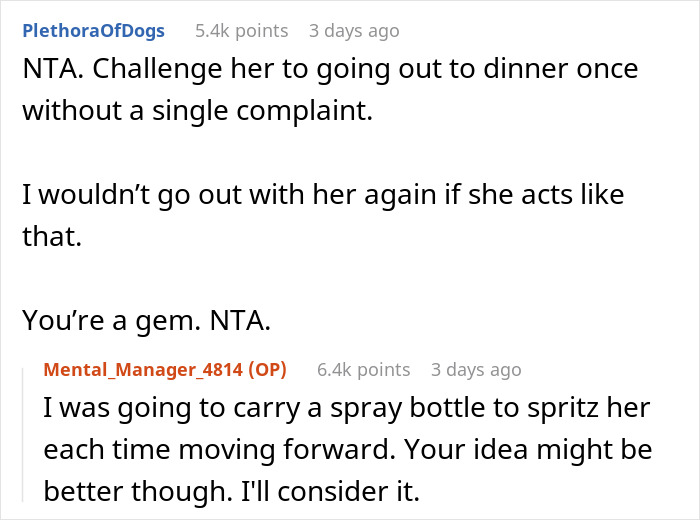
Task: Open PlethoraOfDogs user profile
Action: (96, 31)
